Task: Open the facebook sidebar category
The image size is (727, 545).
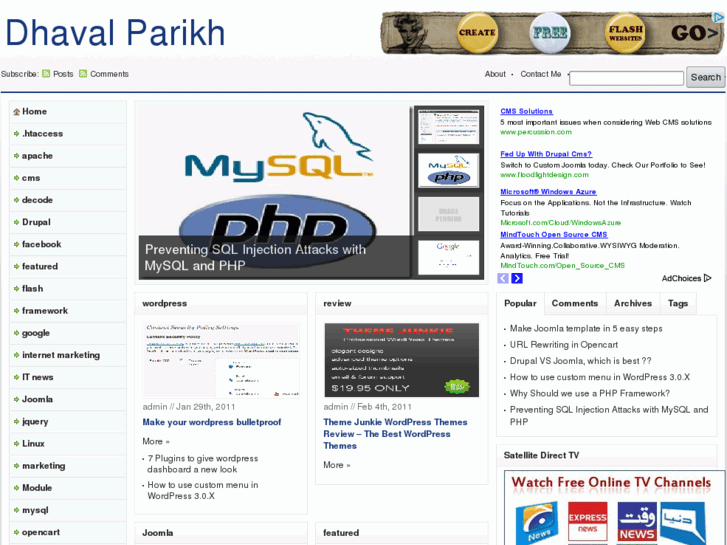Action: tap(68, 244)
